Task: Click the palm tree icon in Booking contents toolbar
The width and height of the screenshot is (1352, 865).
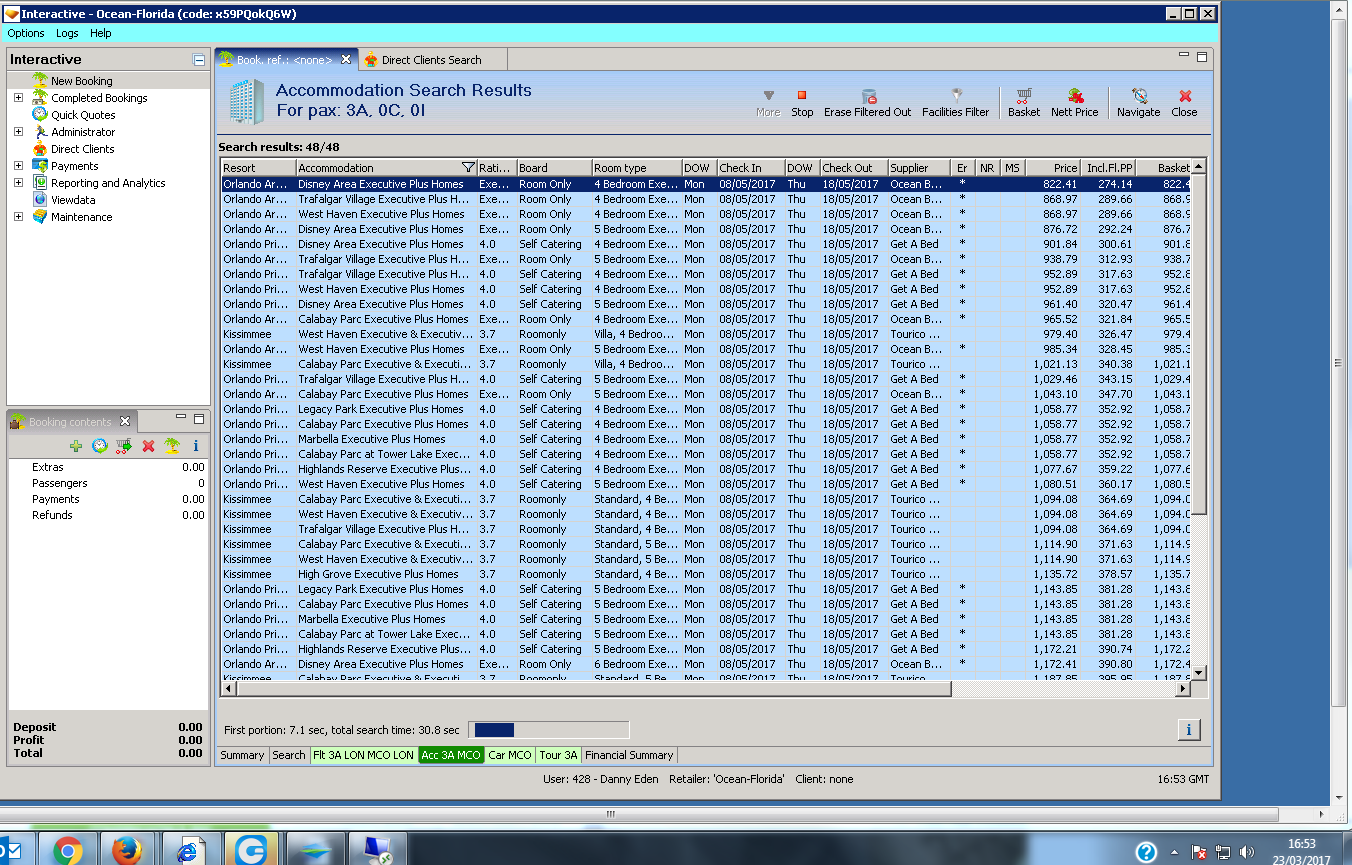Action: pos(172,446)
